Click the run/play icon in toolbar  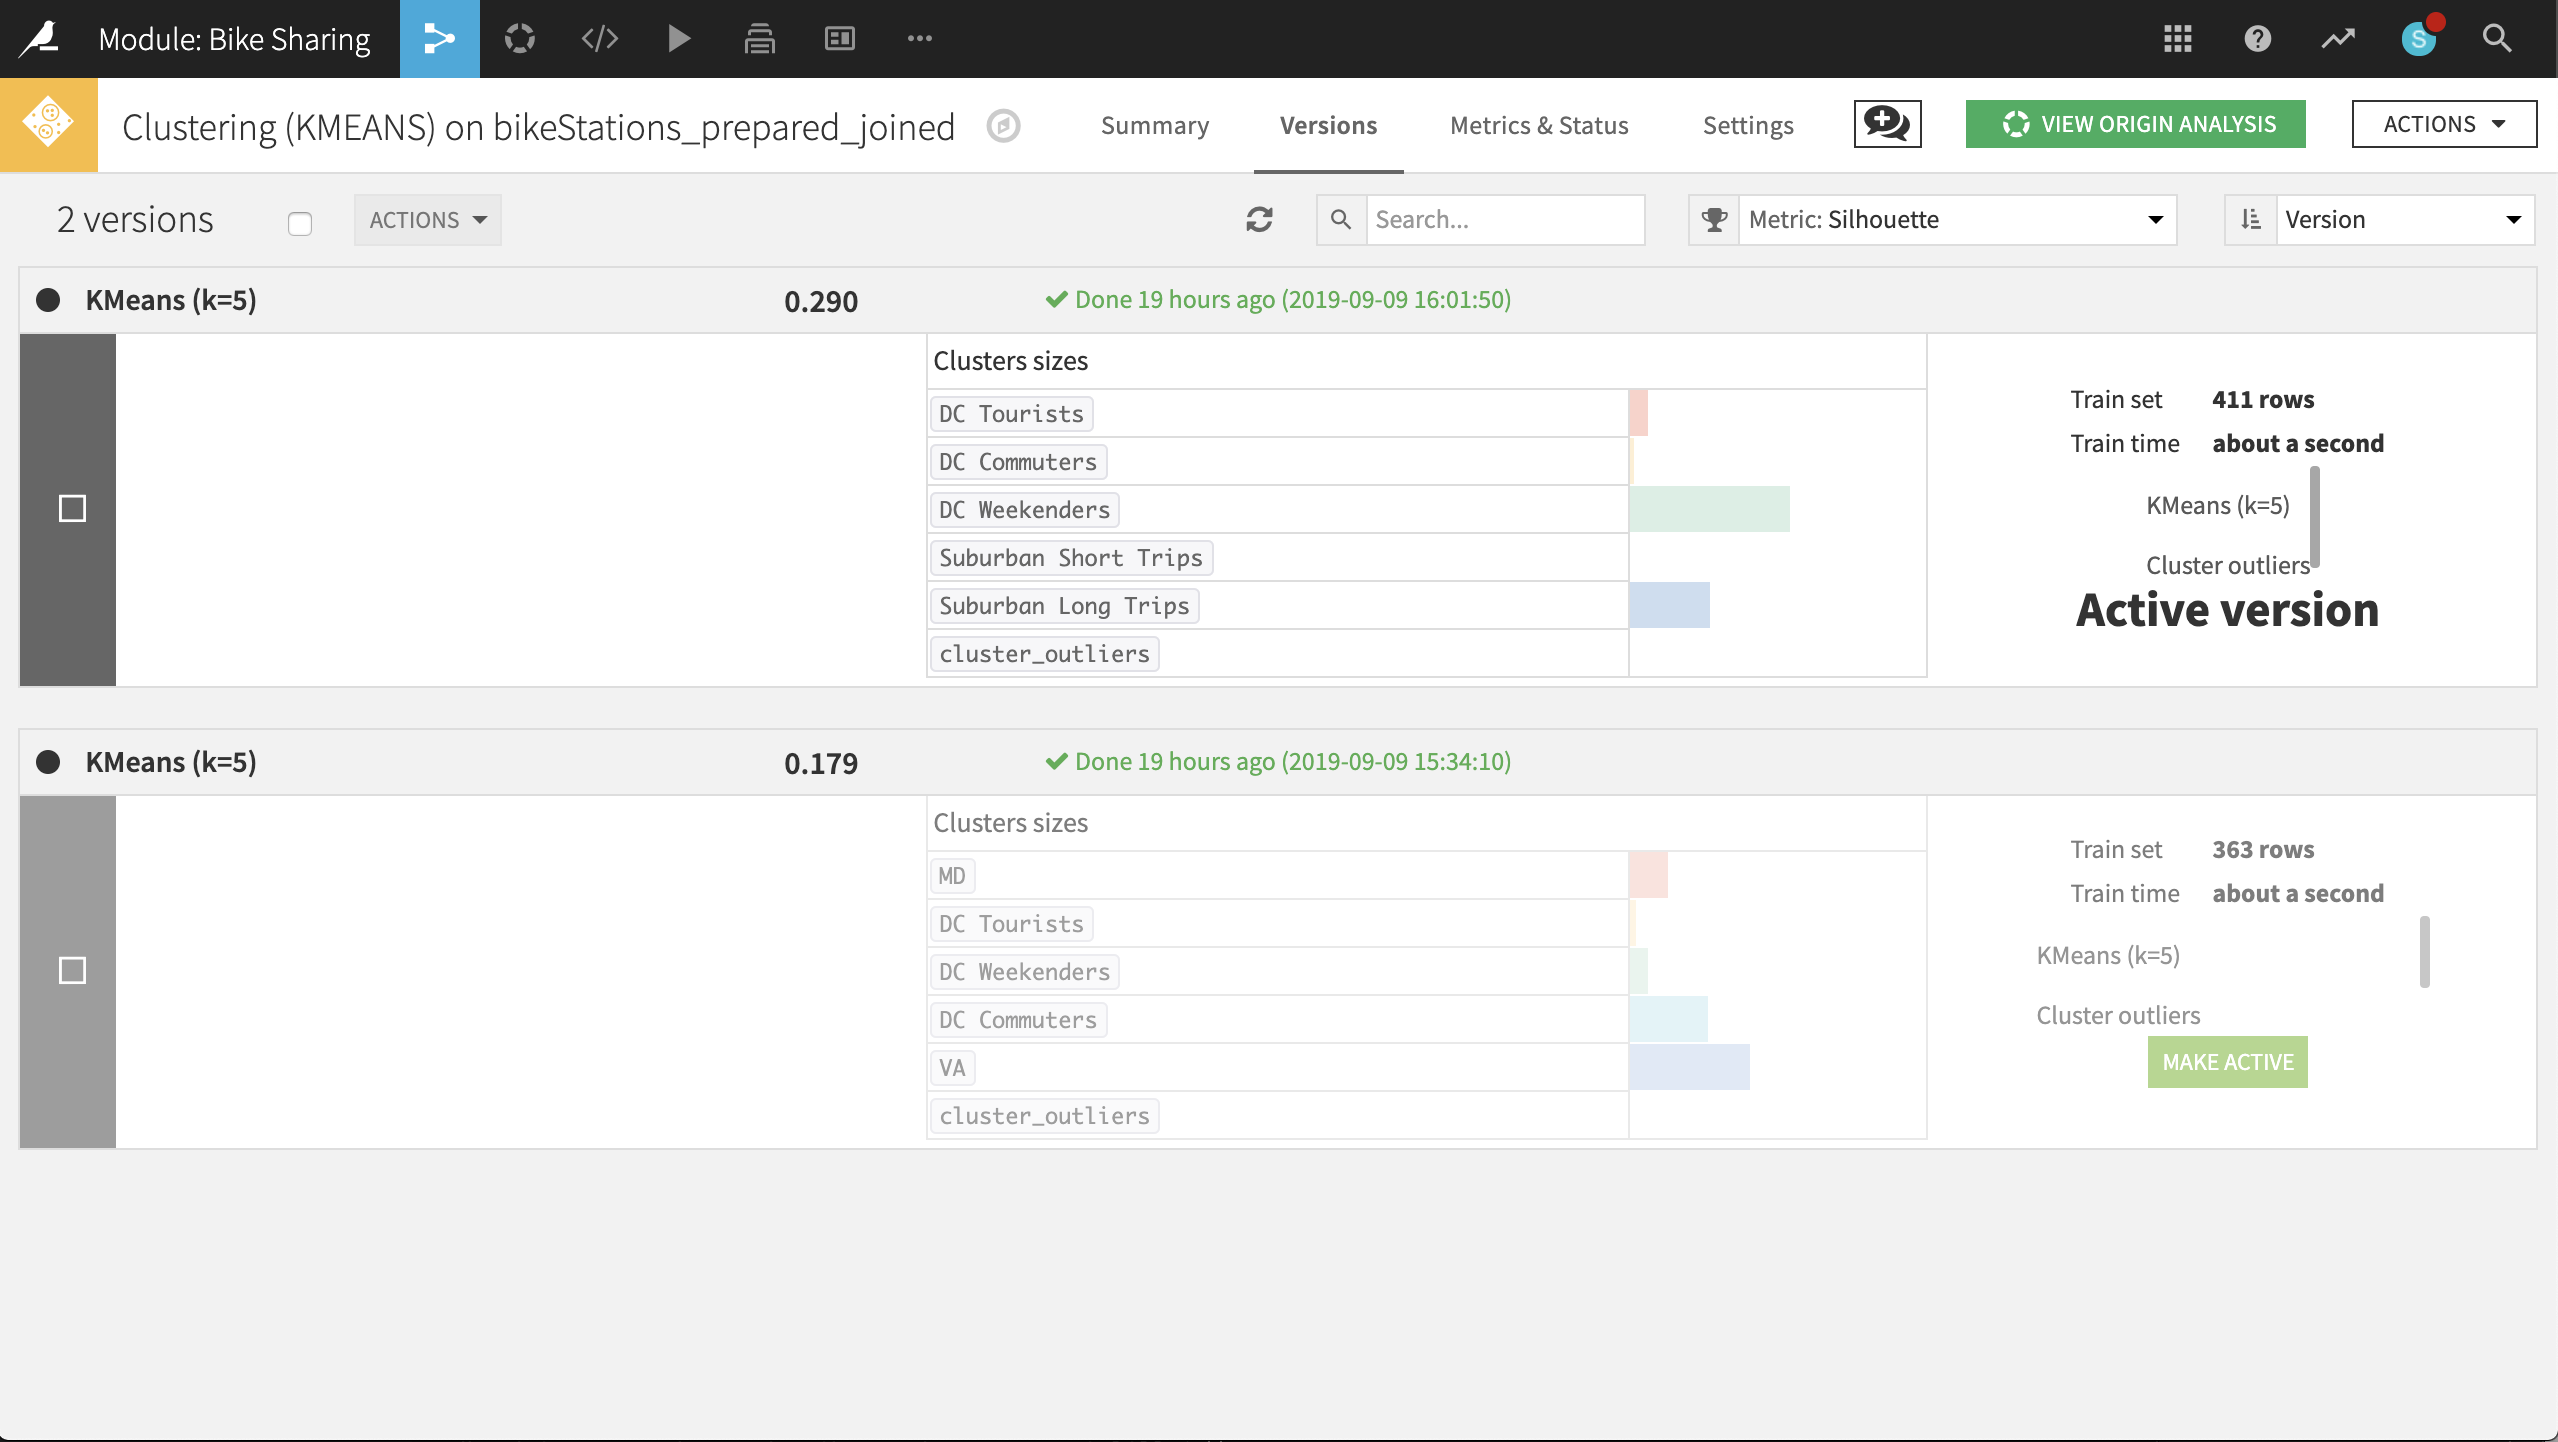coord(676,39)
